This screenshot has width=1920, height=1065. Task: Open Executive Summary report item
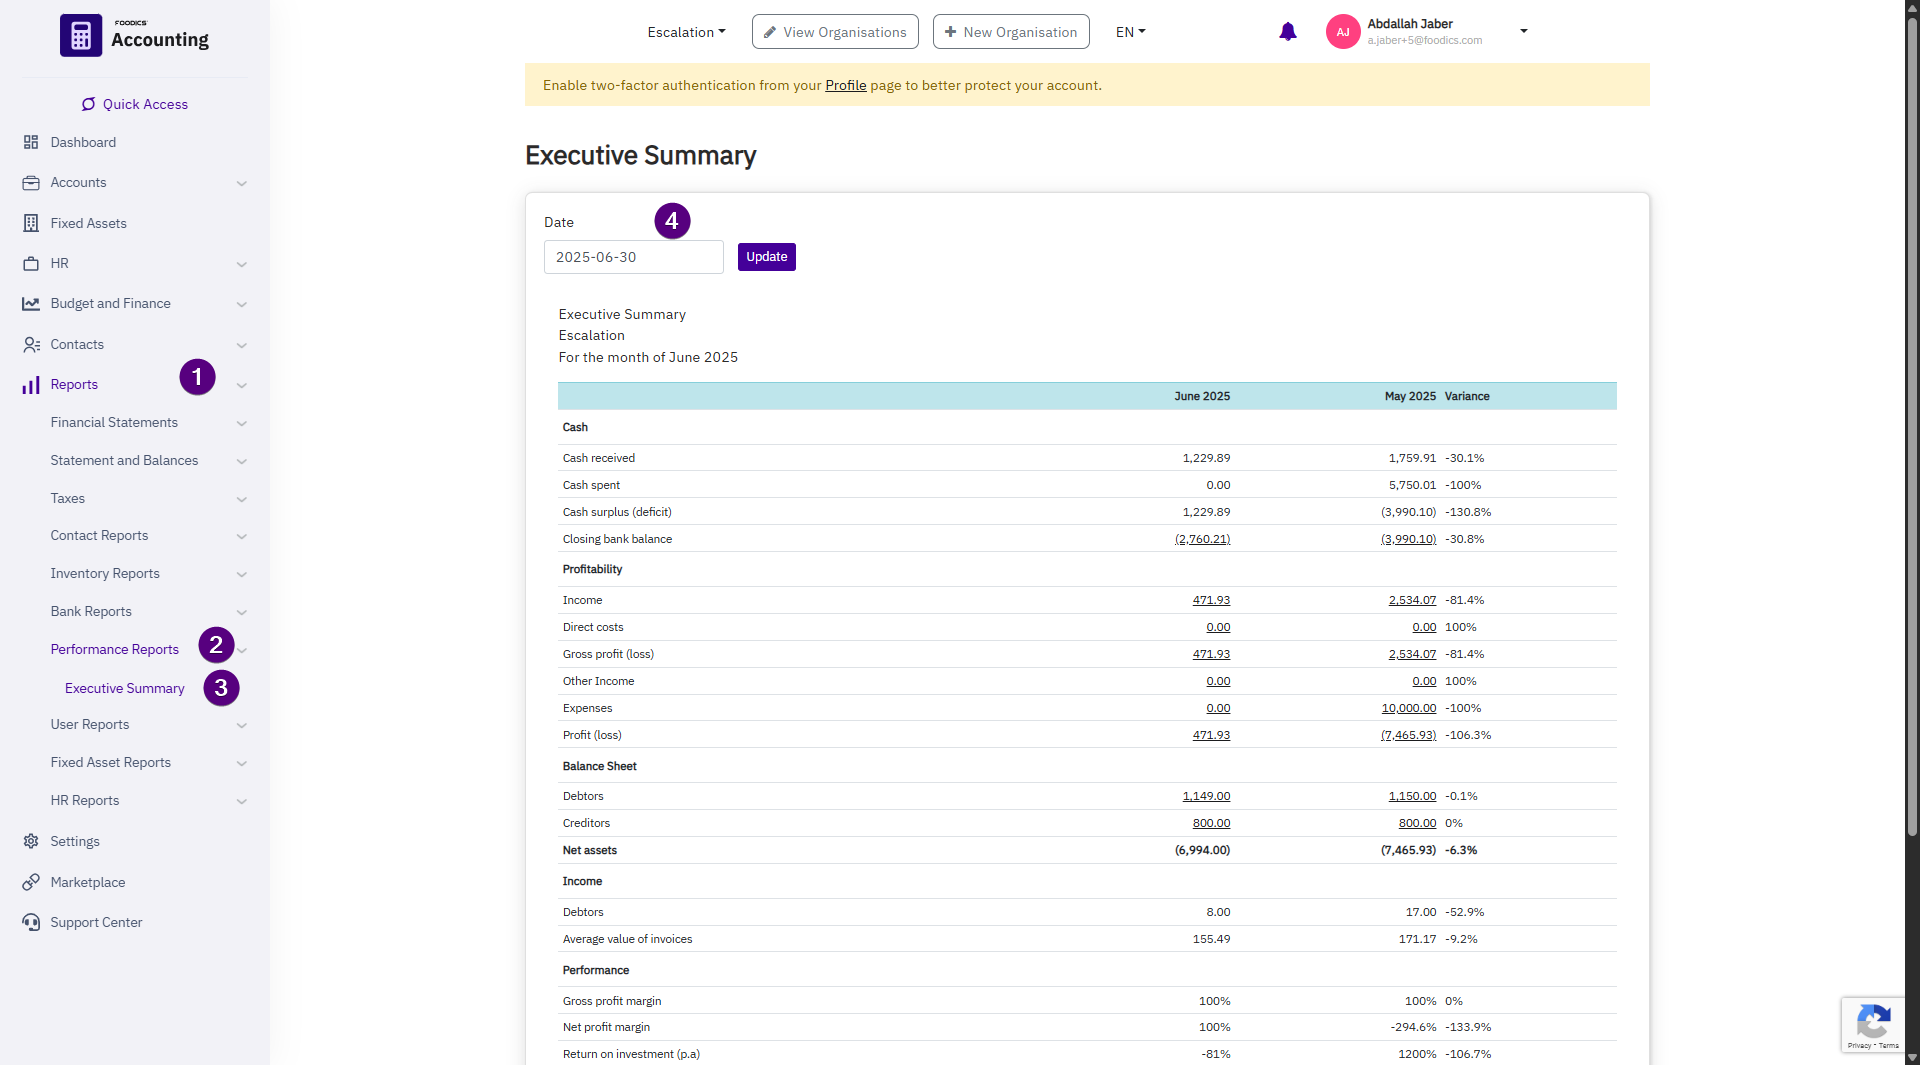coord(125,688)
